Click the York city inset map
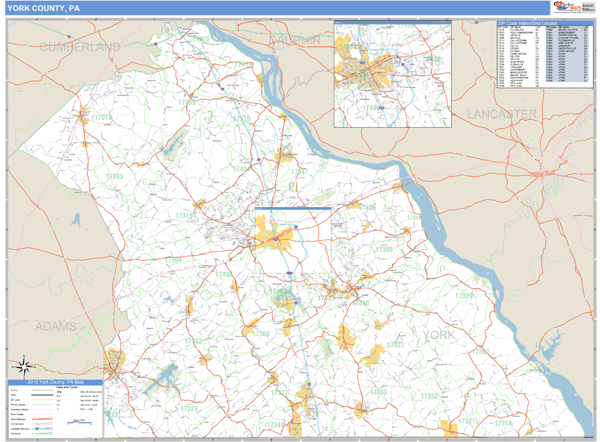Image resolution: width=600 pixels, height=442 pixels. tap(393, 74)
